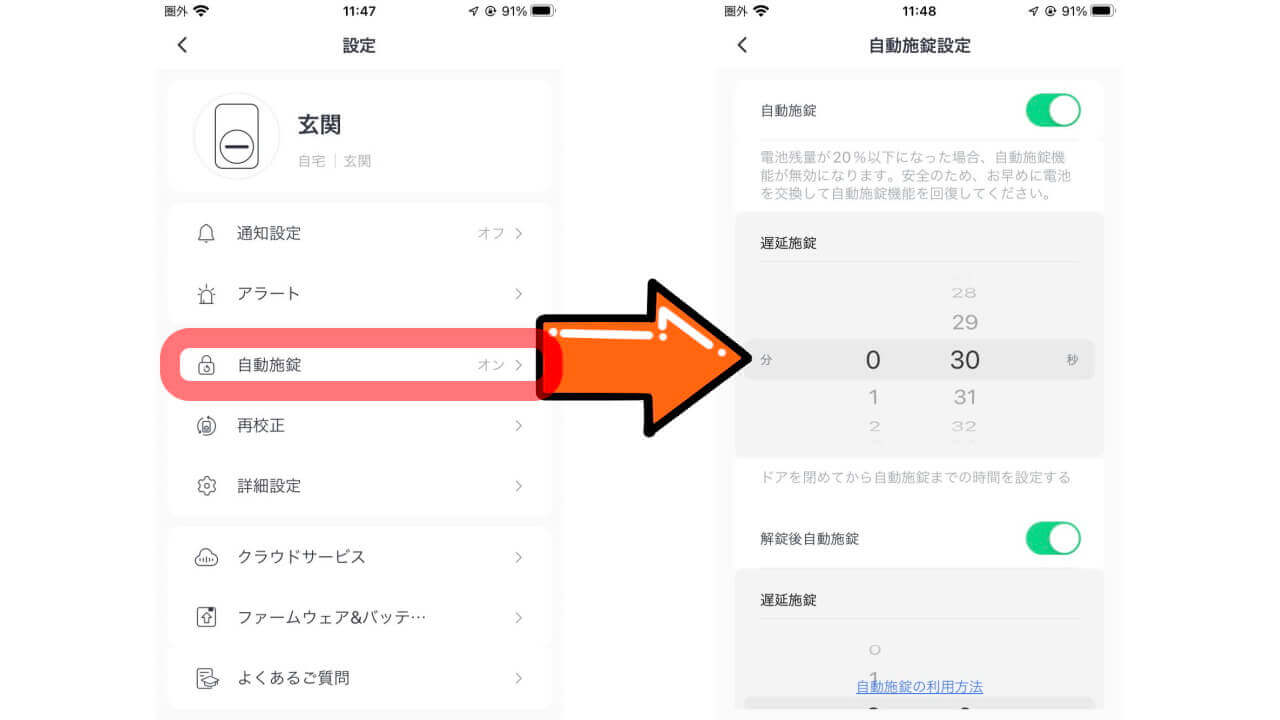Tap the recalibration icon beside 再校正
This screenshot has width=1280, height=720.
tap(206, 425)
